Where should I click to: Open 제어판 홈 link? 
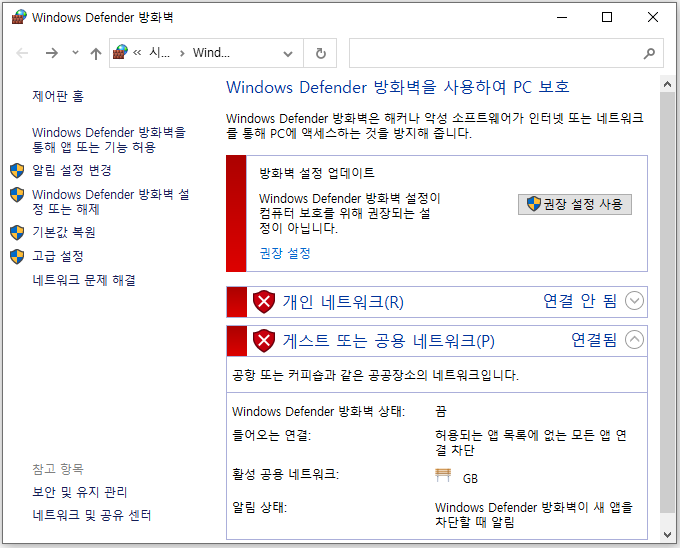58,96
